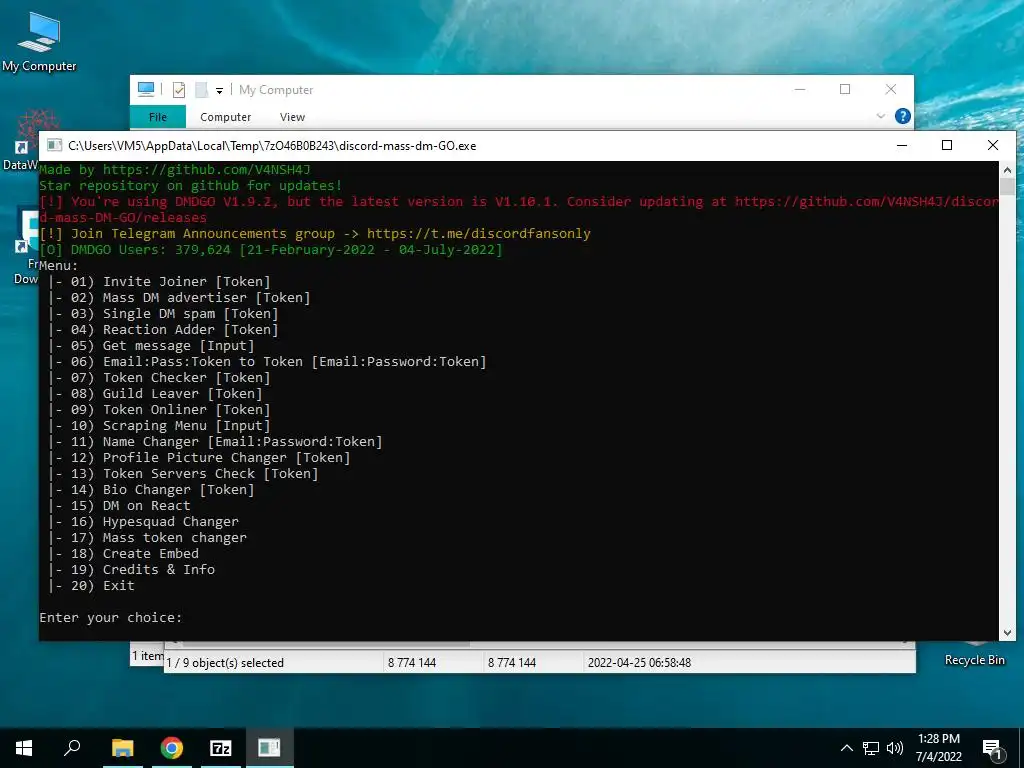Click the console vertical scrollbar thumb

(1007, 187)
